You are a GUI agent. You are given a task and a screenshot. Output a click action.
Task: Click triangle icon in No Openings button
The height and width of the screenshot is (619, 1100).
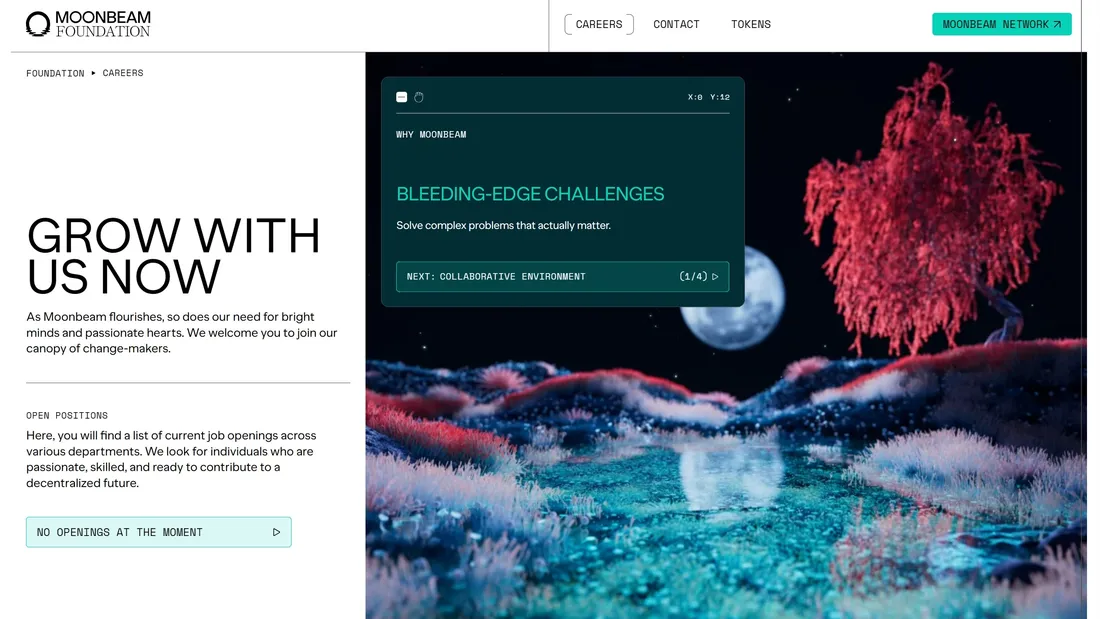click(x=276, y=532)
